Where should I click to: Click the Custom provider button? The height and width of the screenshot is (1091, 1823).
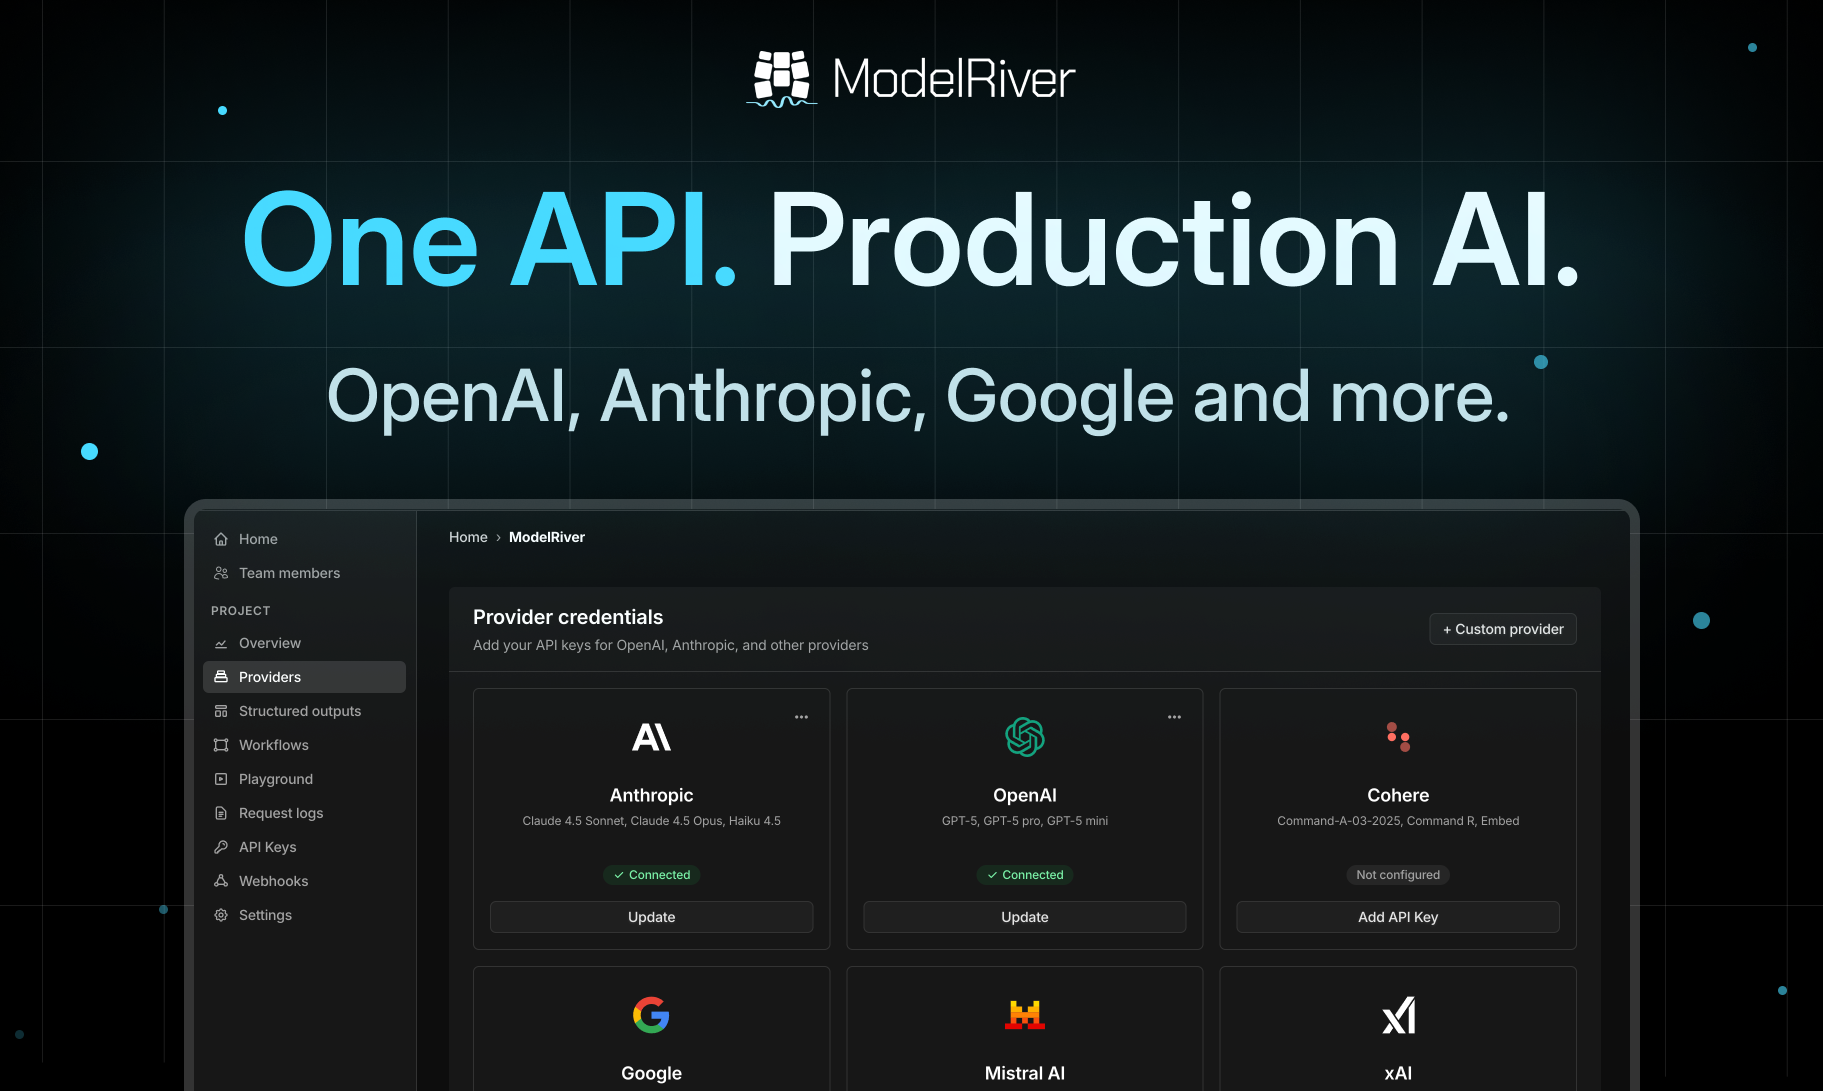pos(1502,629)
